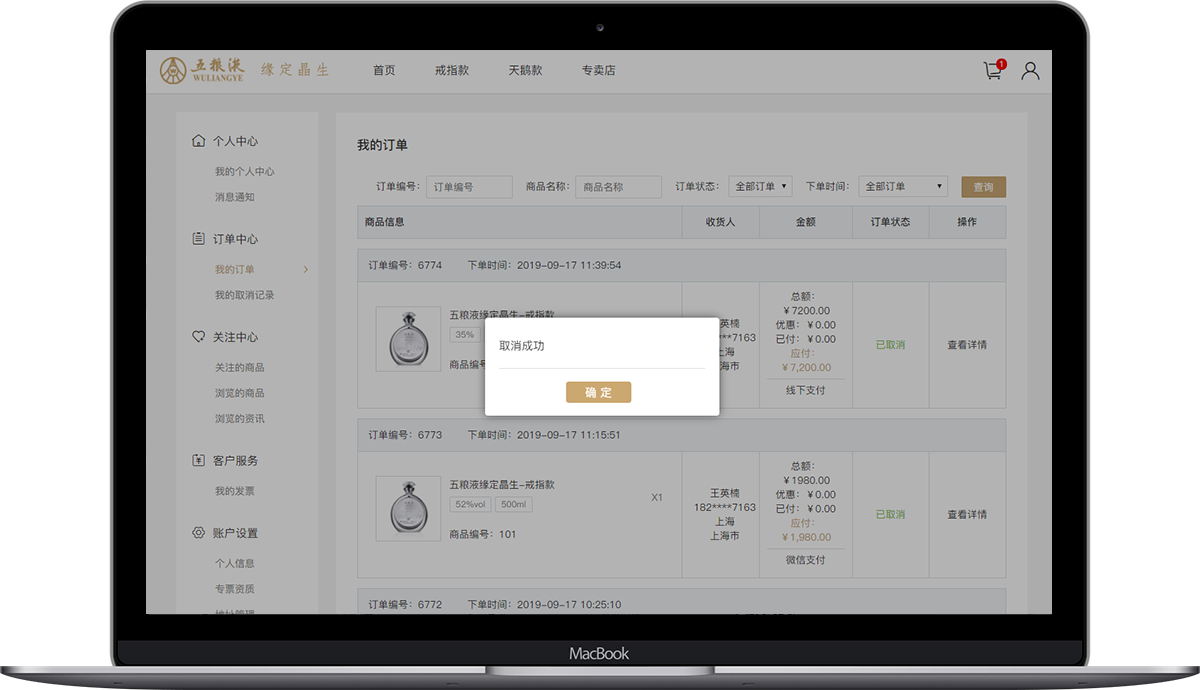Viewport: 1200px width, 690px height.
Task: Click 查看详情 for order 6773
Action: point(967,515)
